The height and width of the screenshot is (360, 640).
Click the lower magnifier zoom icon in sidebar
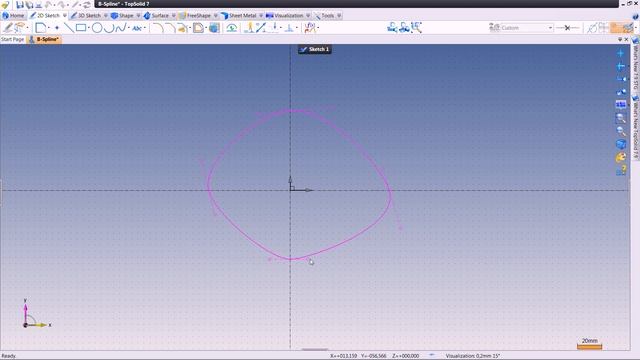click(621, 131)
